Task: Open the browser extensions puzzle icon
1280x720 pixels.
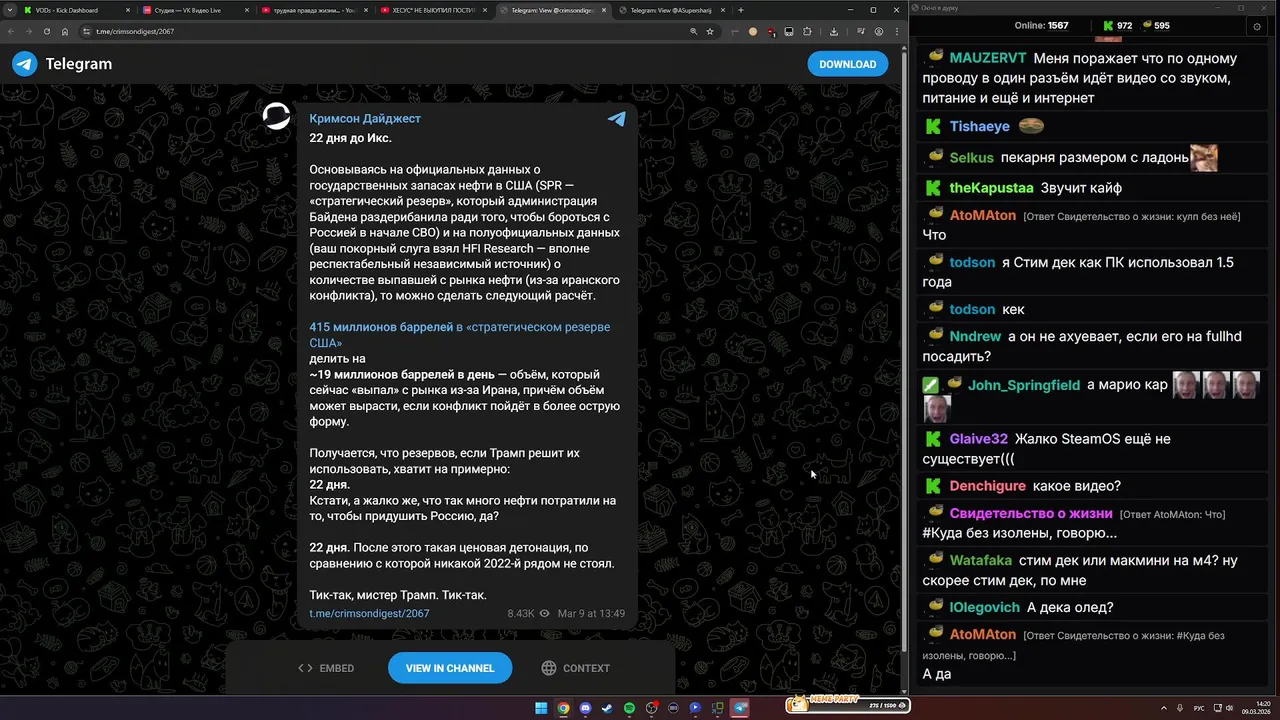Action: pyautogui.click(x=807, y=31)
